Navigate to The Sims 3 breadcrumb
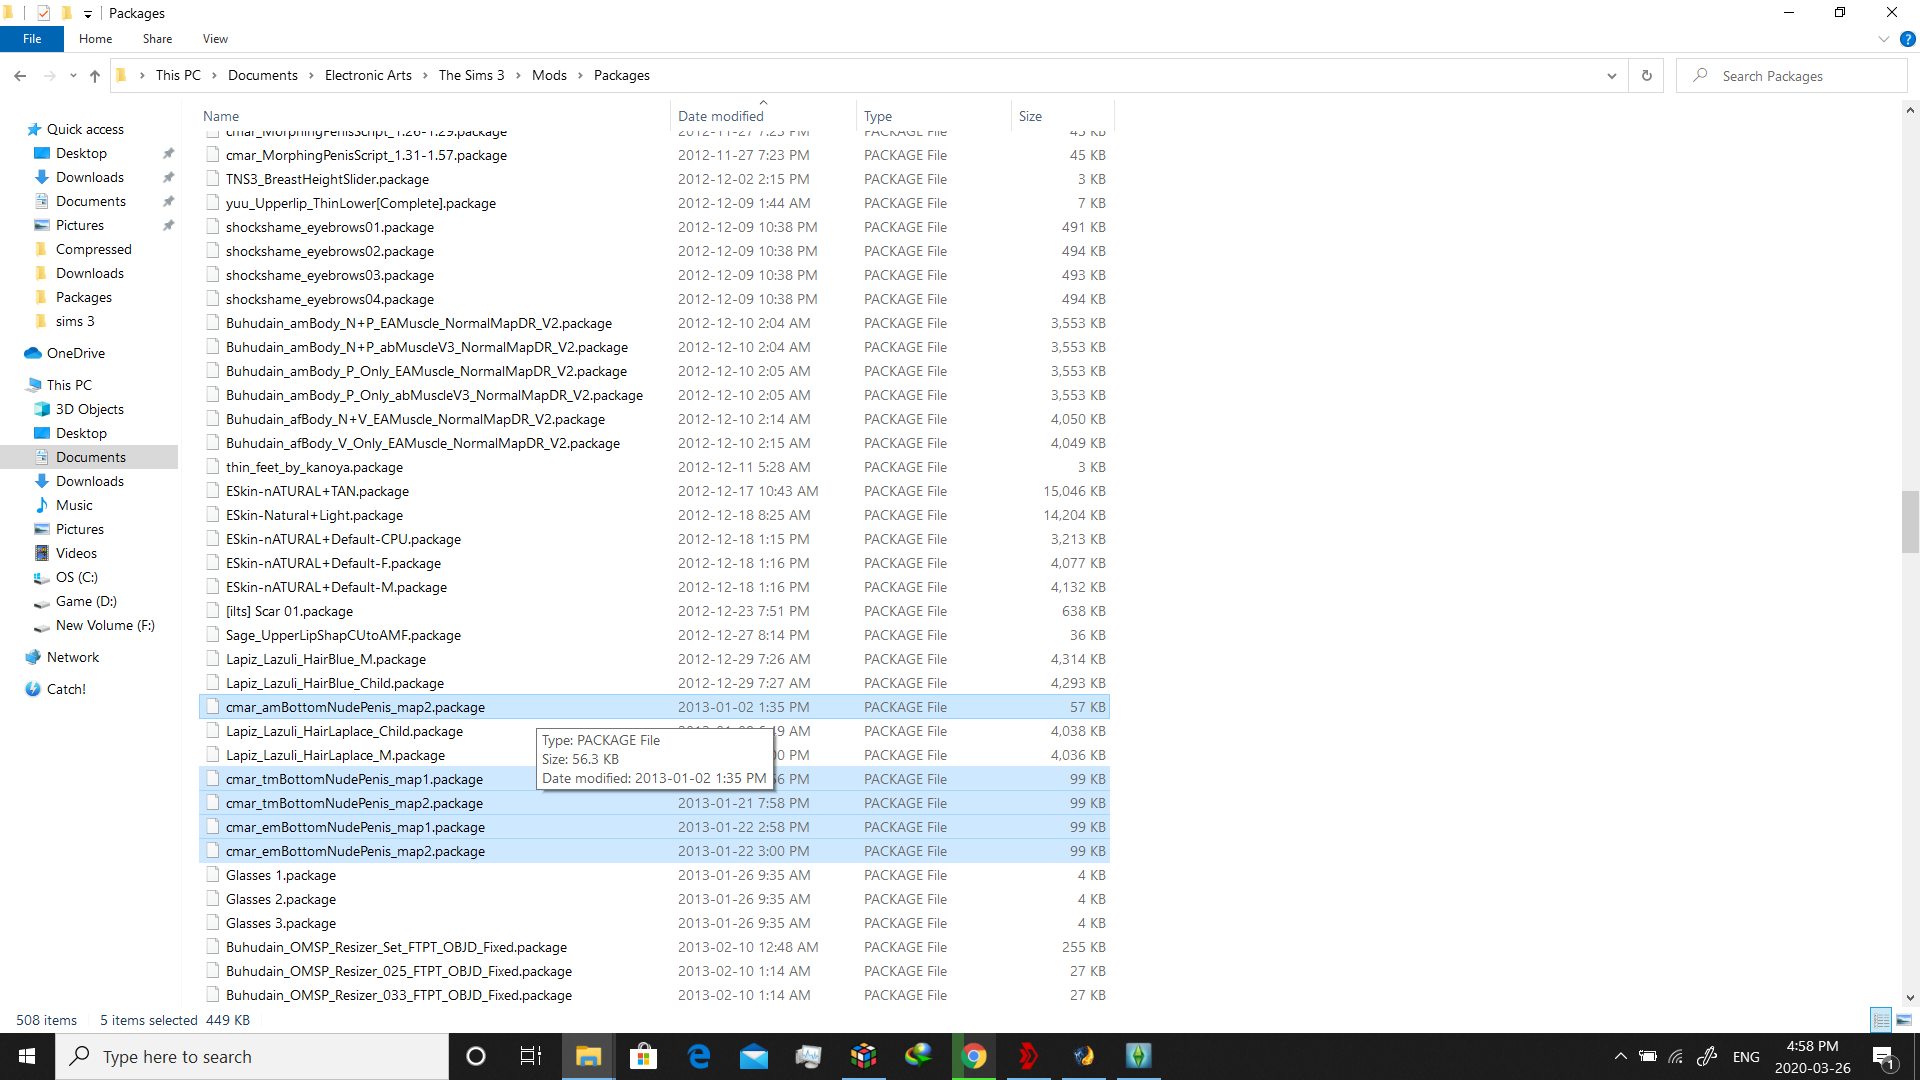This screenshot has height=1080, width=1920. [471, 76]
